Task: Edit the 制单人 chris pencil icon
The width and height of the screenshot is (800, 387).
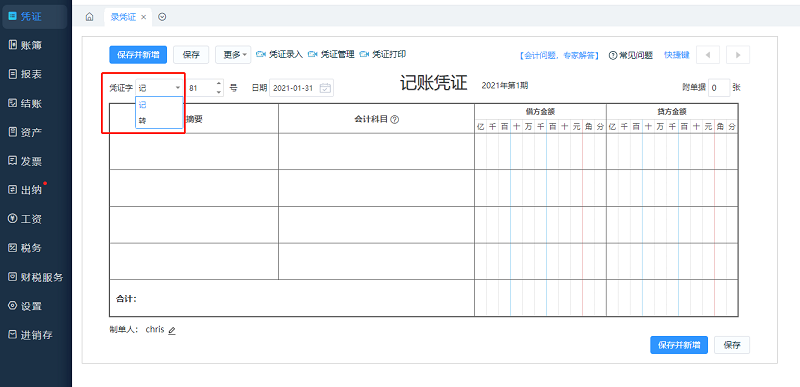Action: [172, 330]
